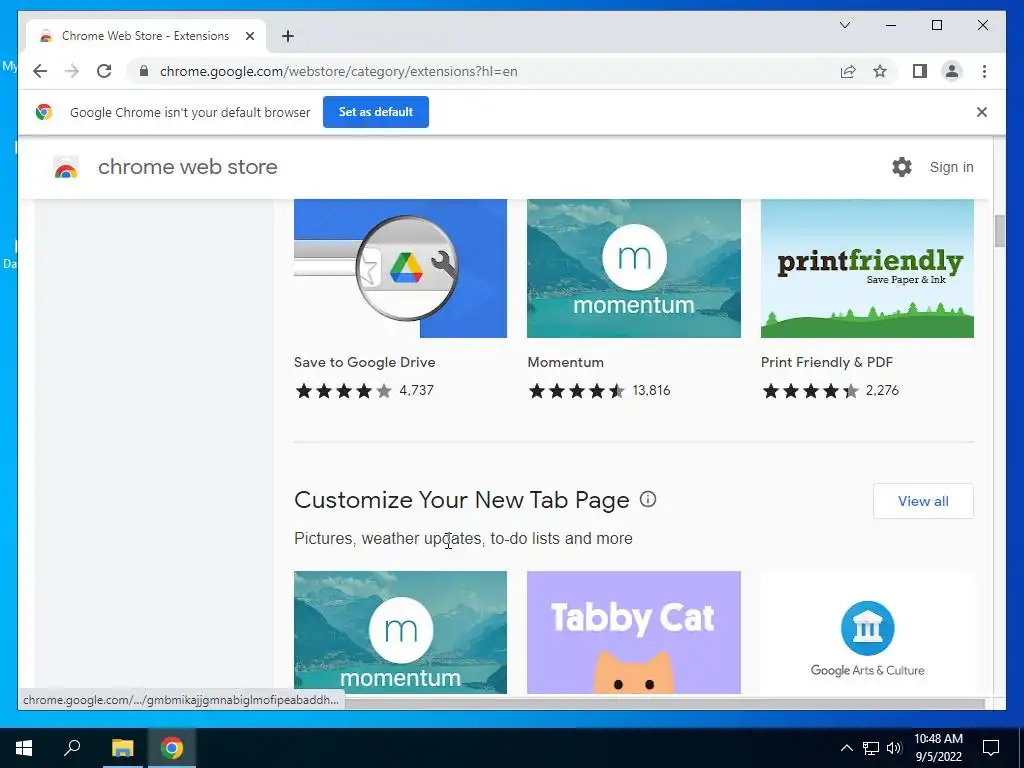
Task: Click the 'Print Friendly & PDF' title
Action: (827, 362)
